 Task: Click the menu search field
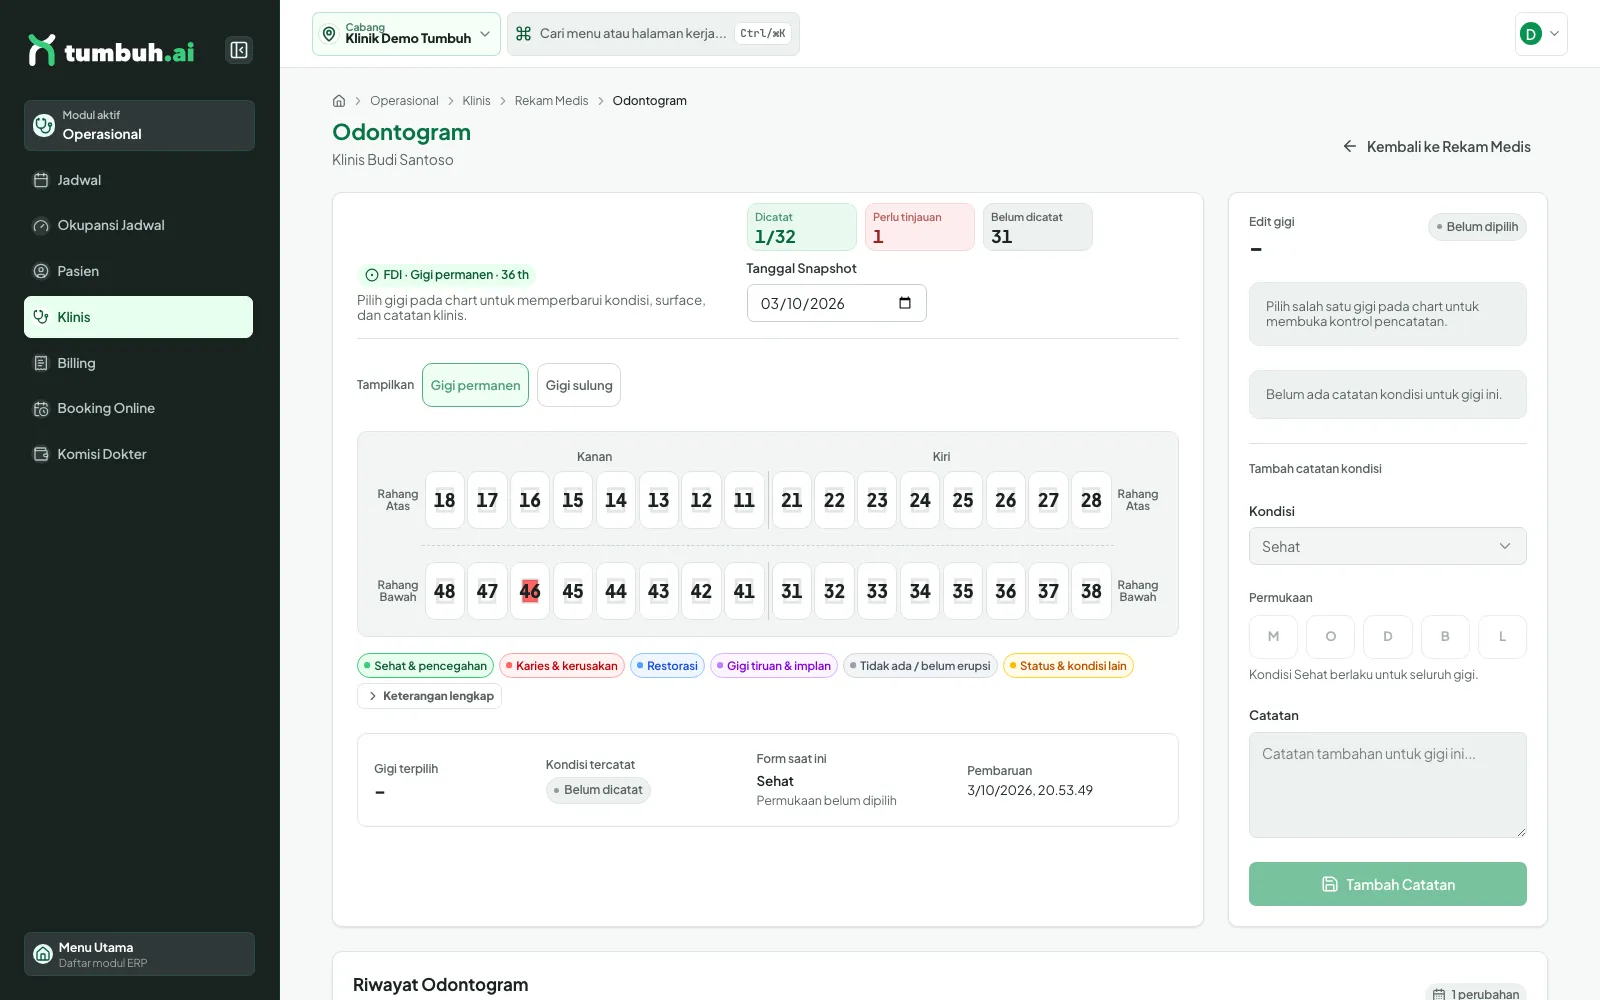653,34
